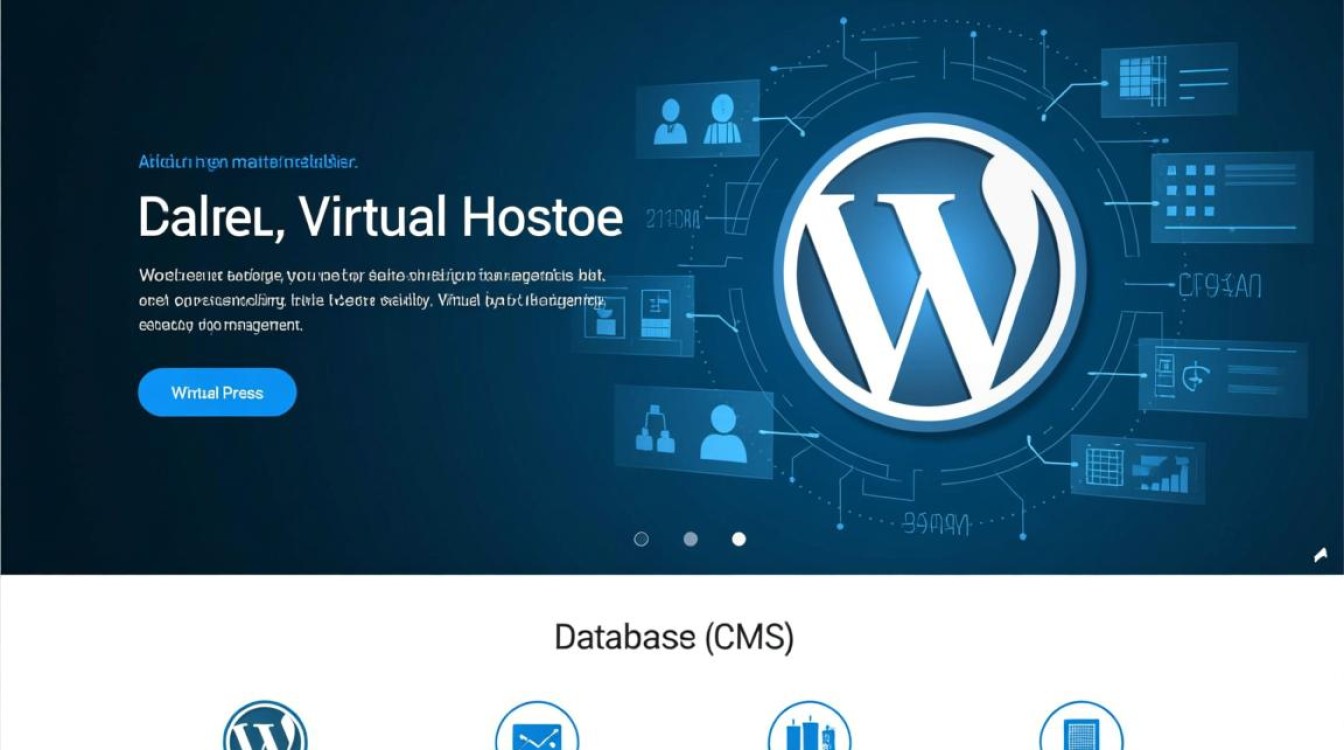The image size is (1344, 750).
Task: Click the small blue tagline link above the headline
Action: click(248, 161)
